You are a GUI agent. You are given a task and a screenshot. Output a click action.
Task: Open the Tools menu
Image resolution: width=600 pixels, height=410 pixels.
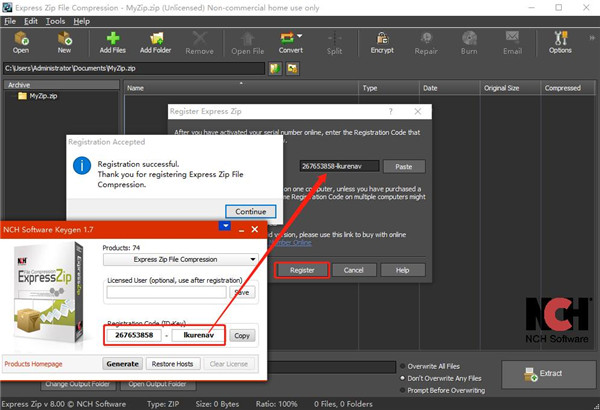[x=55, y=21]
